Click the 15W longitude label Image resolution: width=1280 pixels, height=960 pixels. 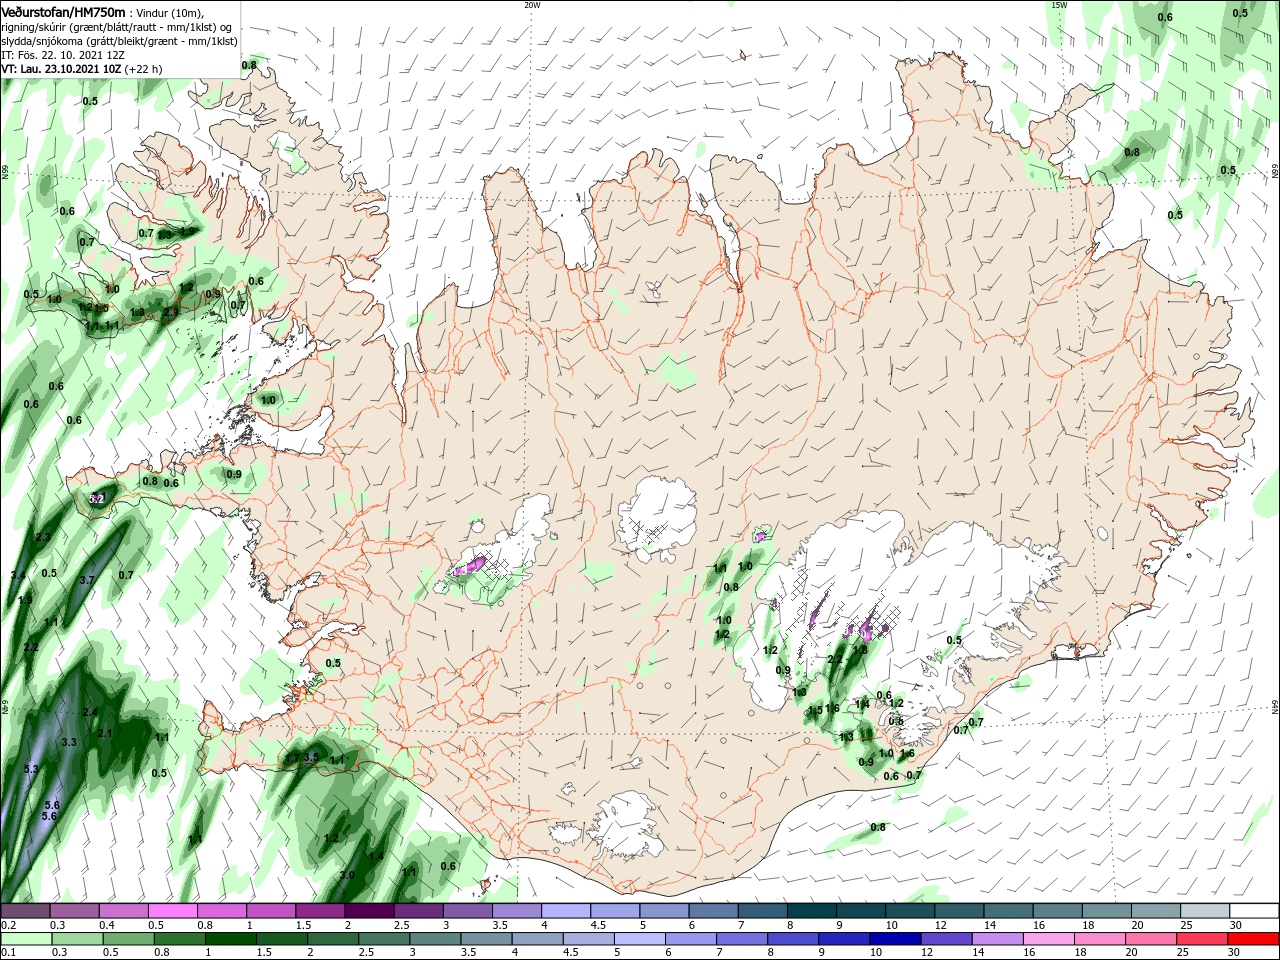coord(1059,5)
